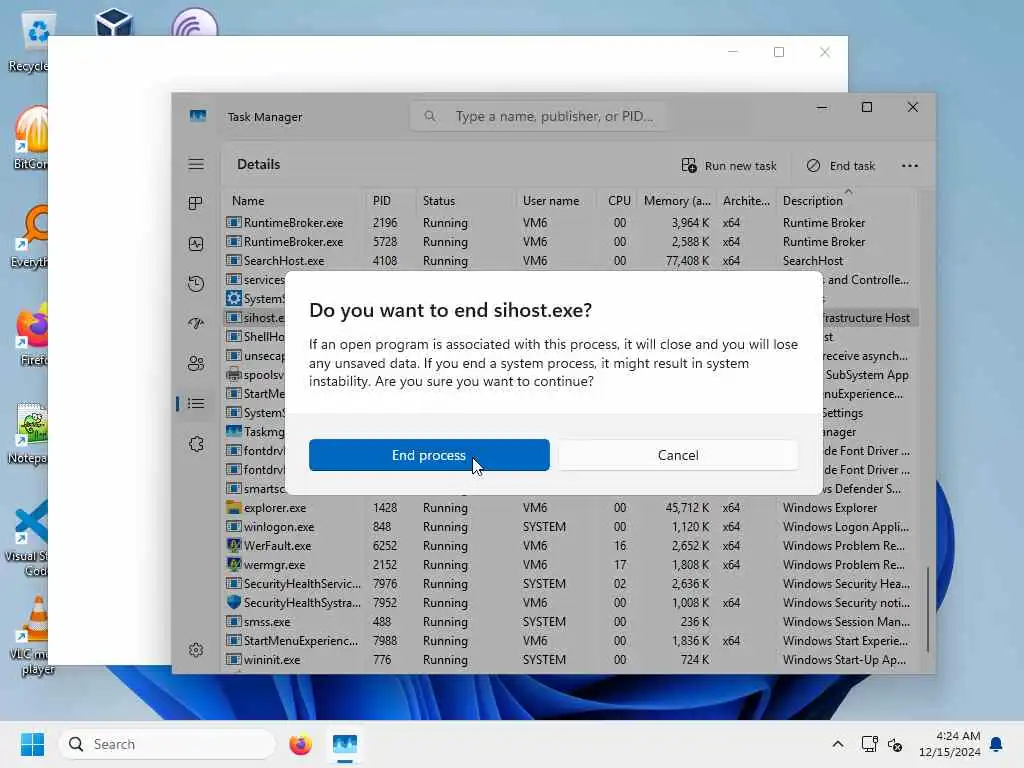Open the Services page in sidebar

coord(196,444)
